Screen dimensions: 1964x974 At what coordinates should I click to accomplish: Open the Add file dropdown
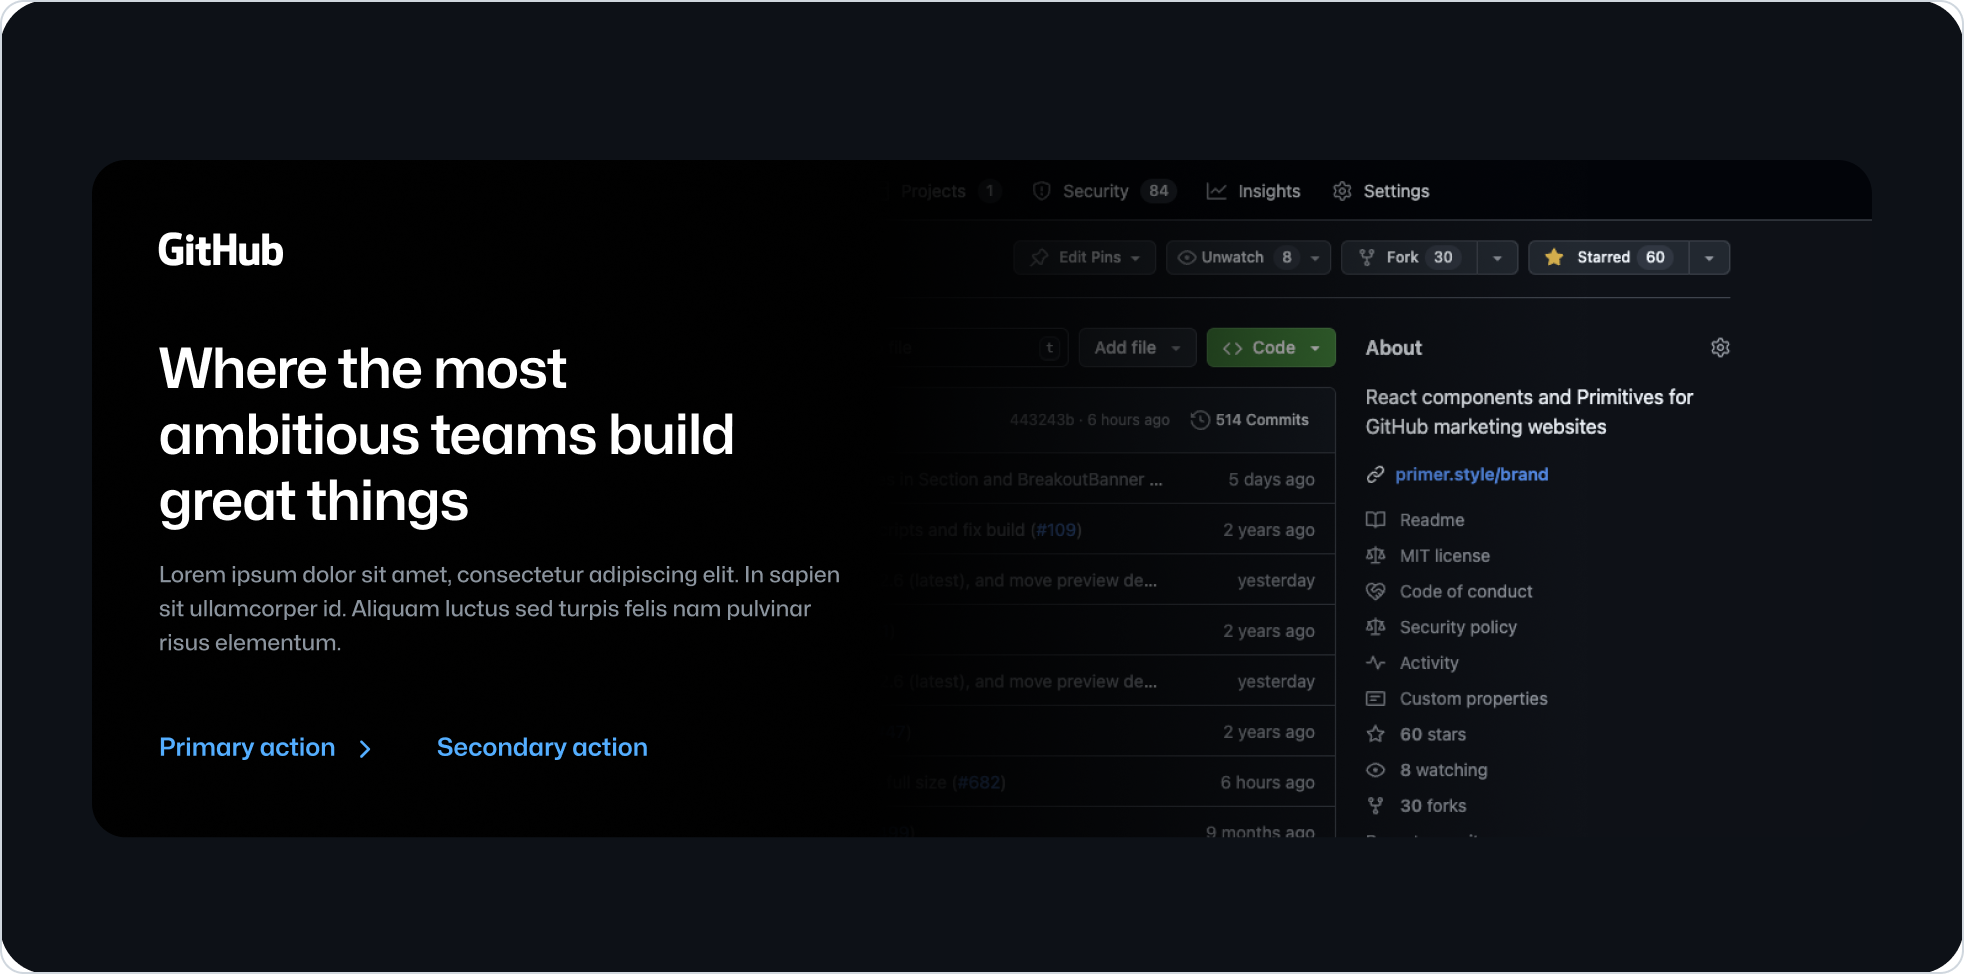[x=1137, y=348]
